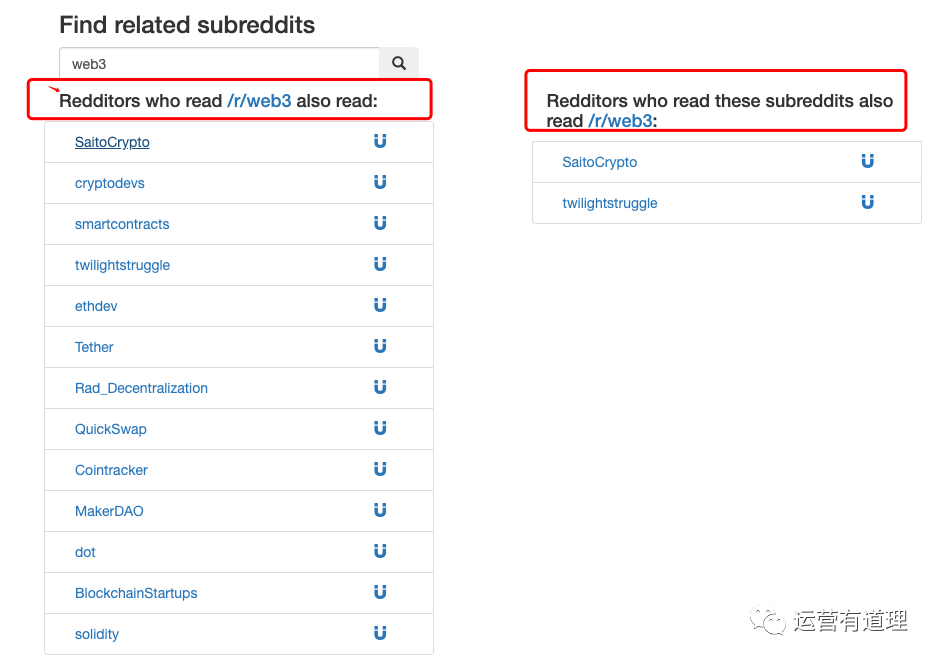Open the /r/web3 link in left heading
Image resolution: width=938 pixels, height=662 pixels.
259,101
